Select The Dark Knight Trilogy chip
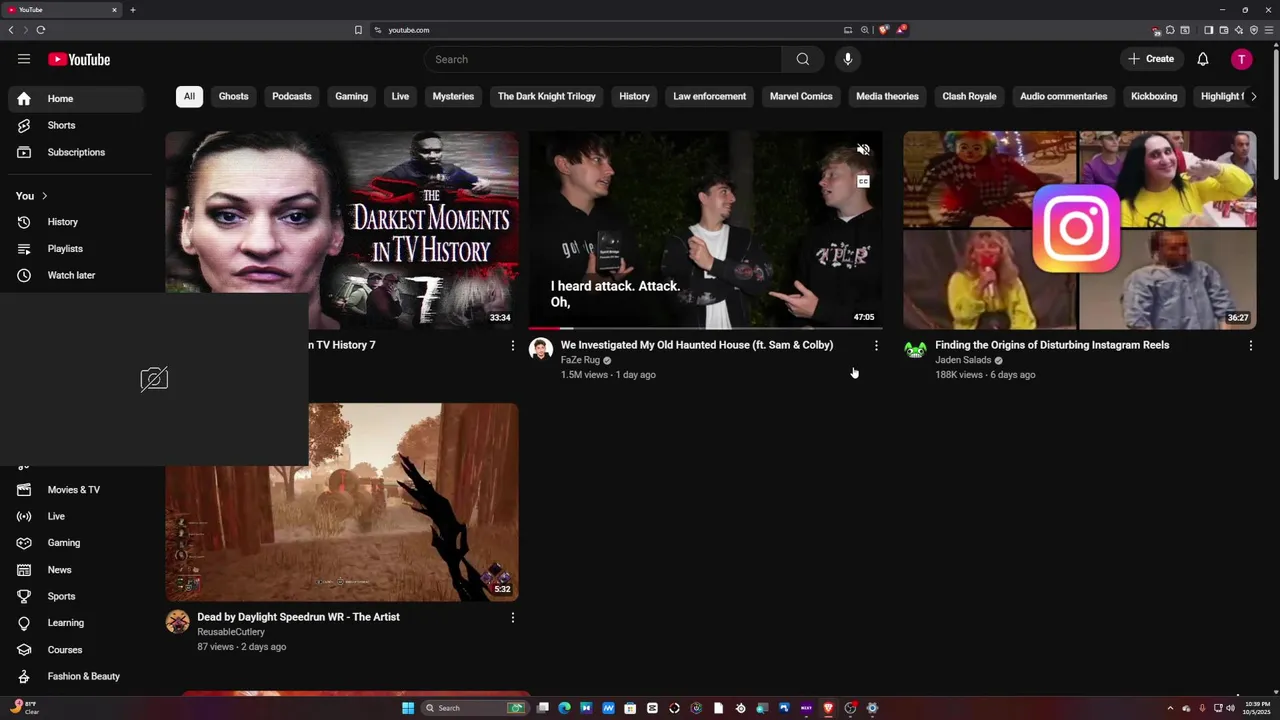Viewport: 1280px width, 720px height. tap(547, 96)
